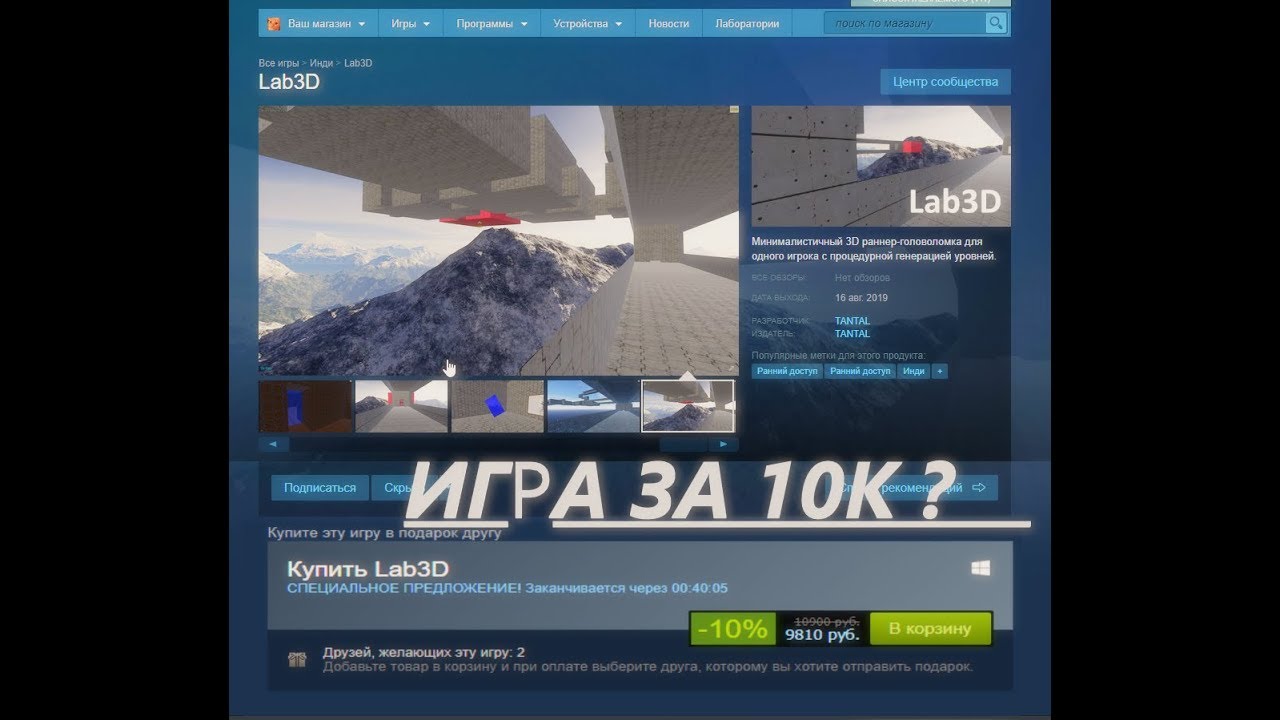1280x720 pixels.
Task: Click Купите эту игру в подарок другу
Action: (x=384, y=533)
